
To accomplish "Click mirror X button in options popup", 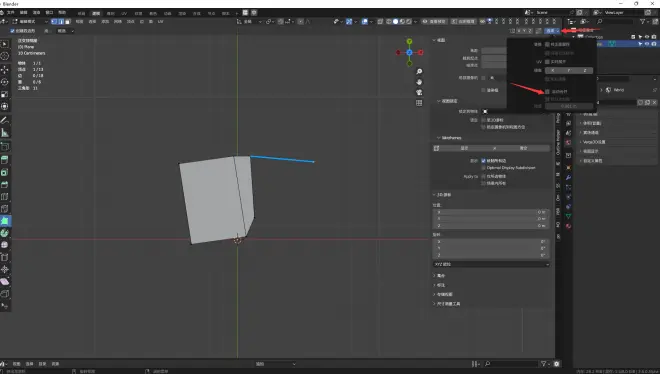I will point(553,71).
